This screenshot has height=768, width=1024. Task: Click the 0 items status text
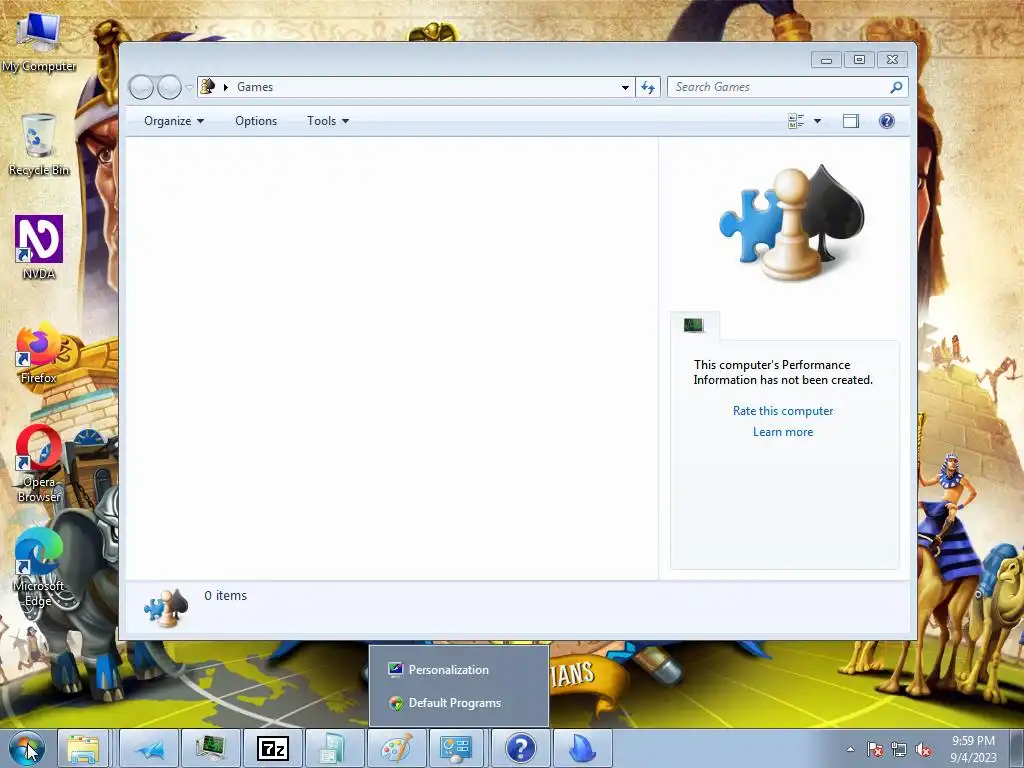[225, 596]
